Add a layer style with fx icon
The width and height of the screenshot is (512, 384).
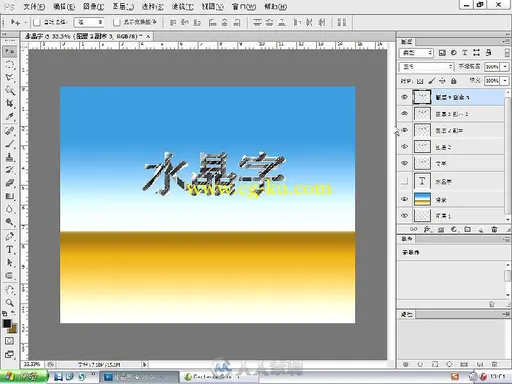(x=427, y=229)
